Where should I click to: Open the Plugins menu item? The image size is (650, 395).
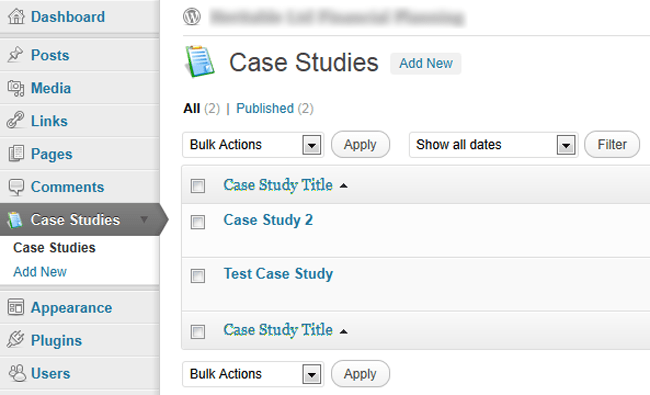(80, 340)
